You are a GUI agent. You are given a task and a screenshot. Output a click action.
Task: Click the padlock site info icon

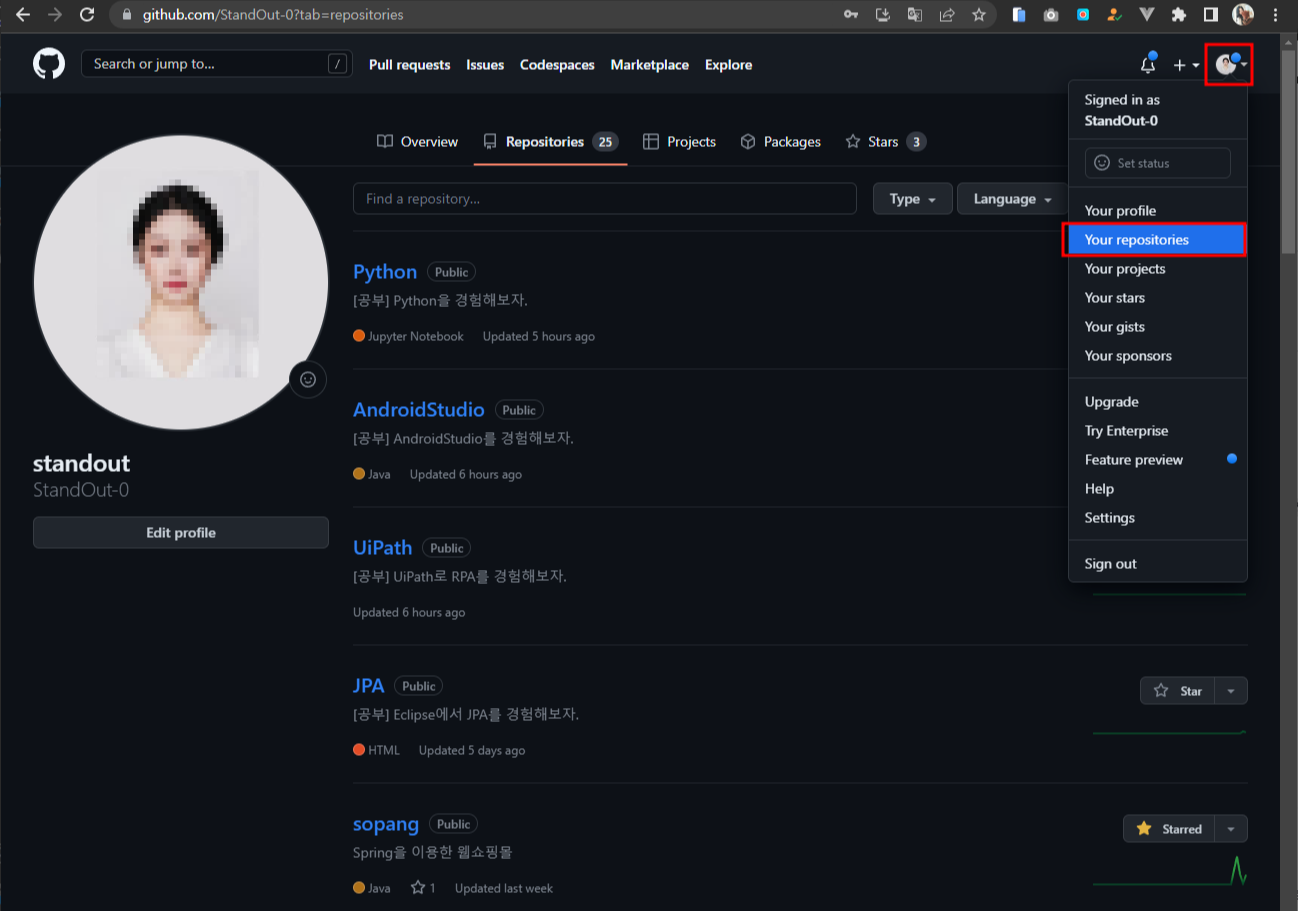[x=126, y=15]
